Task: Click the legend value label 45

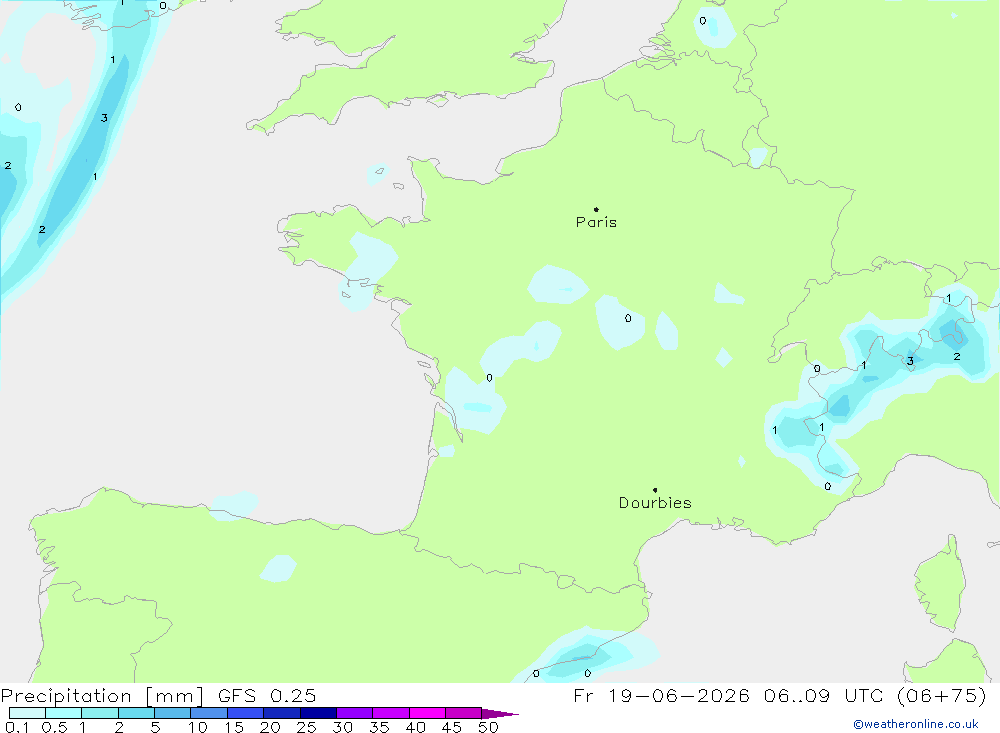Action: pyautogui.click(x=452, y=727)
